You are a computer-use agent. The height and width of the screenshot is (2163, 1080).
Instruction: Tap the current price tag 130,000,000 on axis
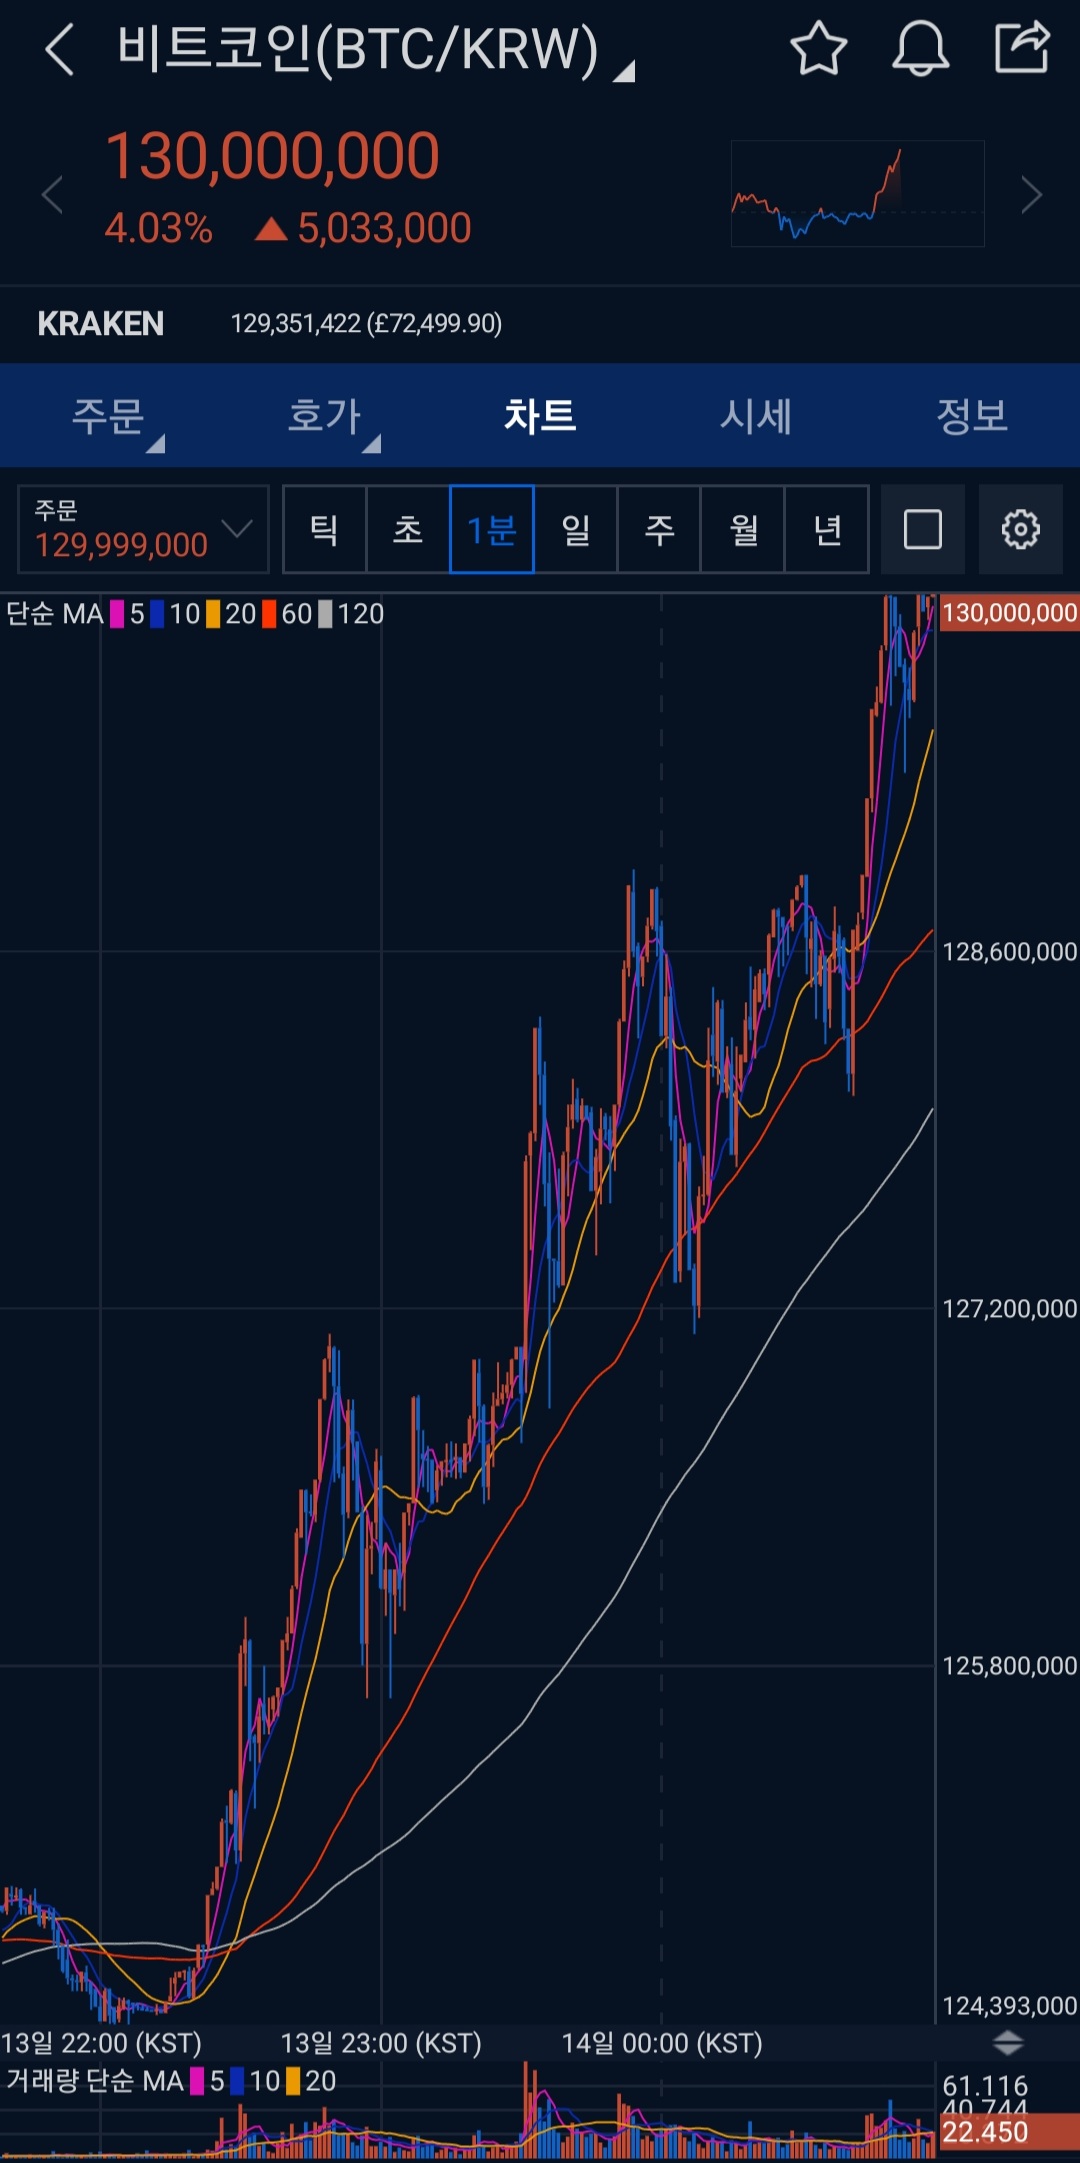[x=1009, y=613]
